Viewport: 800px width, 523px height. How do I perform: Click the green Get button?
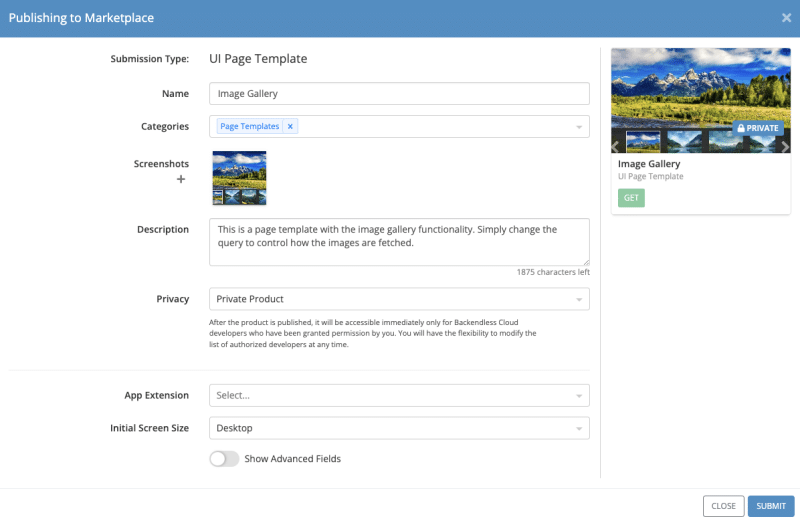(x=631, y=198)
